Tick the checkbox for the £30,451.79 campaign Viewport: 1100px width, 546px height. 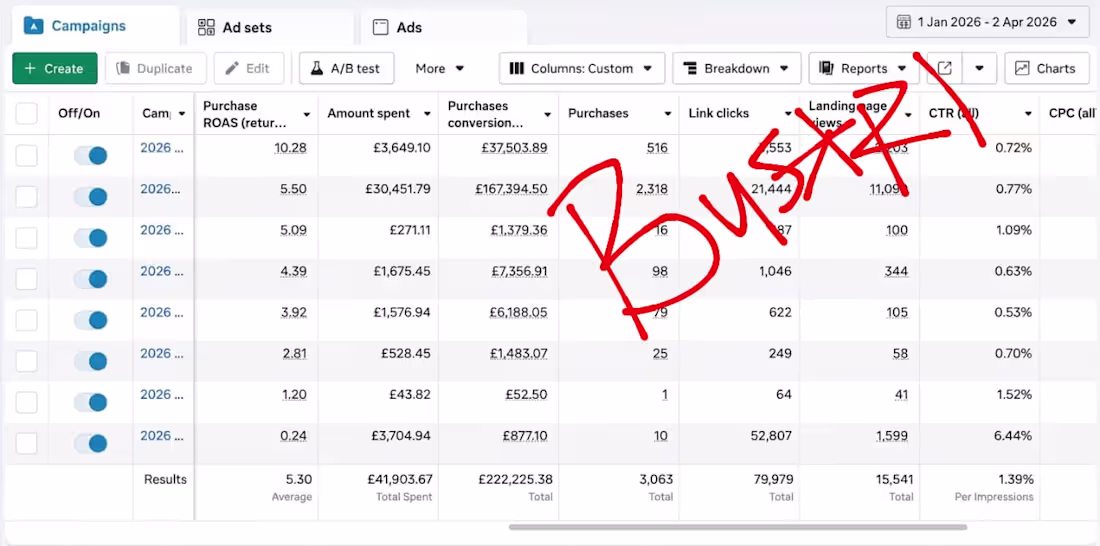coord(27,197)
